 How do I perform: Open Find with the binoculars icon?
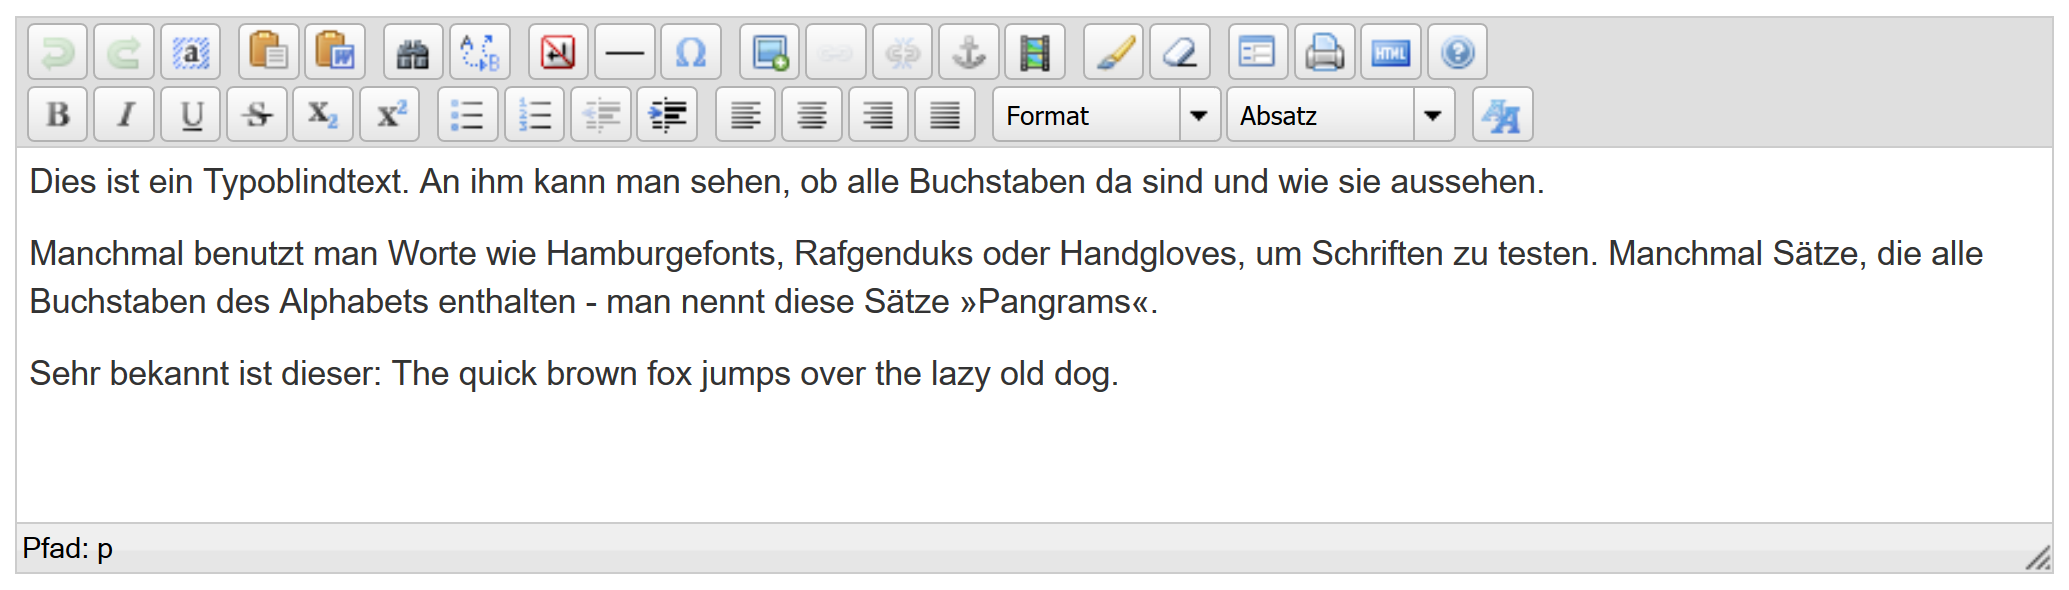[413, 52]
